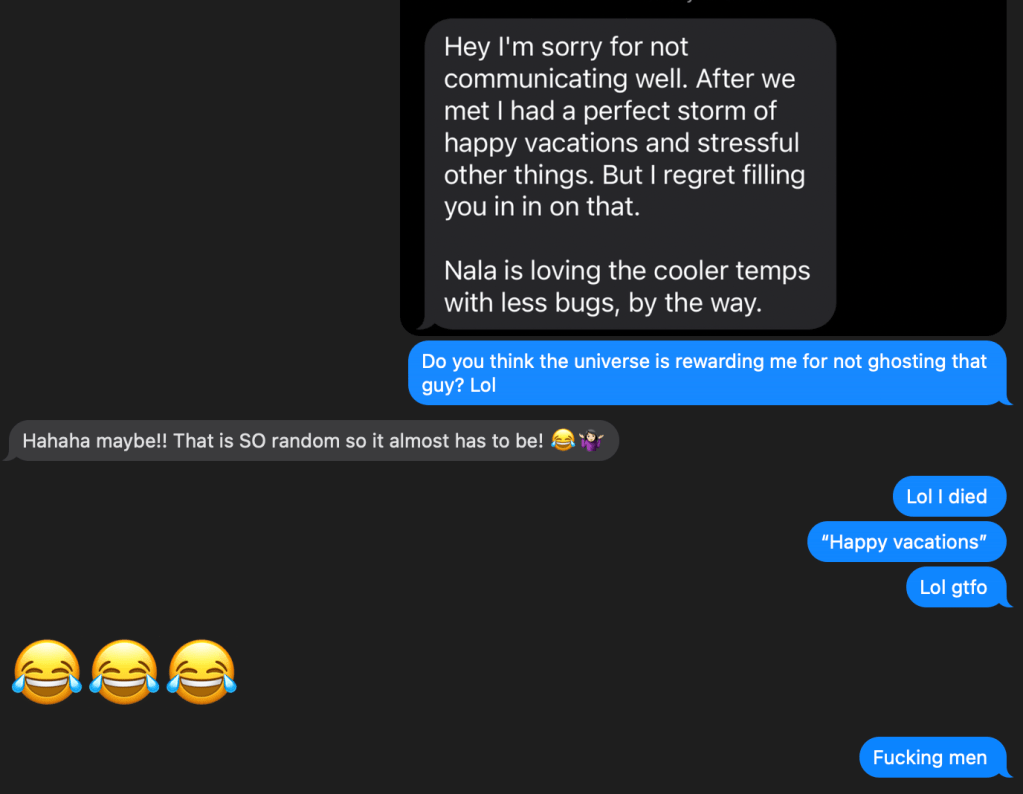This screenshot has height=794, width=1023.
Task: Select the 'Lol I died' bubble
Action: (x=949, y=496)
